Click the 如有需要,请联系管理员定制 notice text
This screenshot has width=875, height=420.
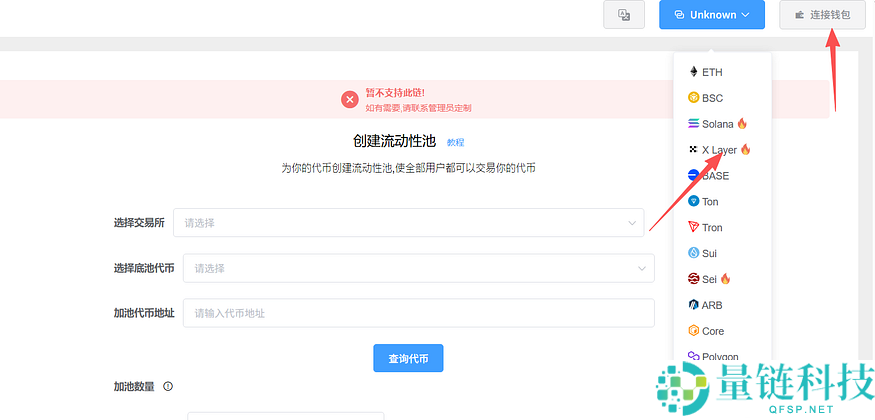coord(419,108)
